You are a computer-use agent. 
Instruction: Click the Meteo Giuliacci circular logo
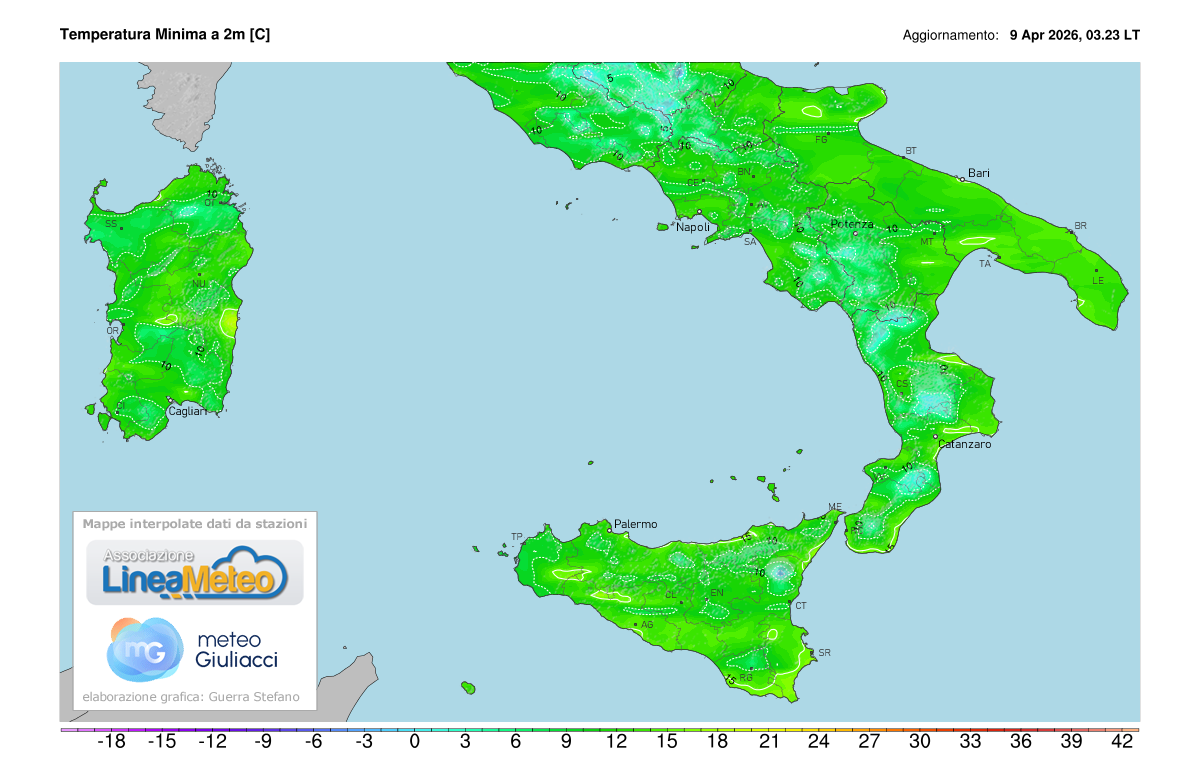[144, 648]
